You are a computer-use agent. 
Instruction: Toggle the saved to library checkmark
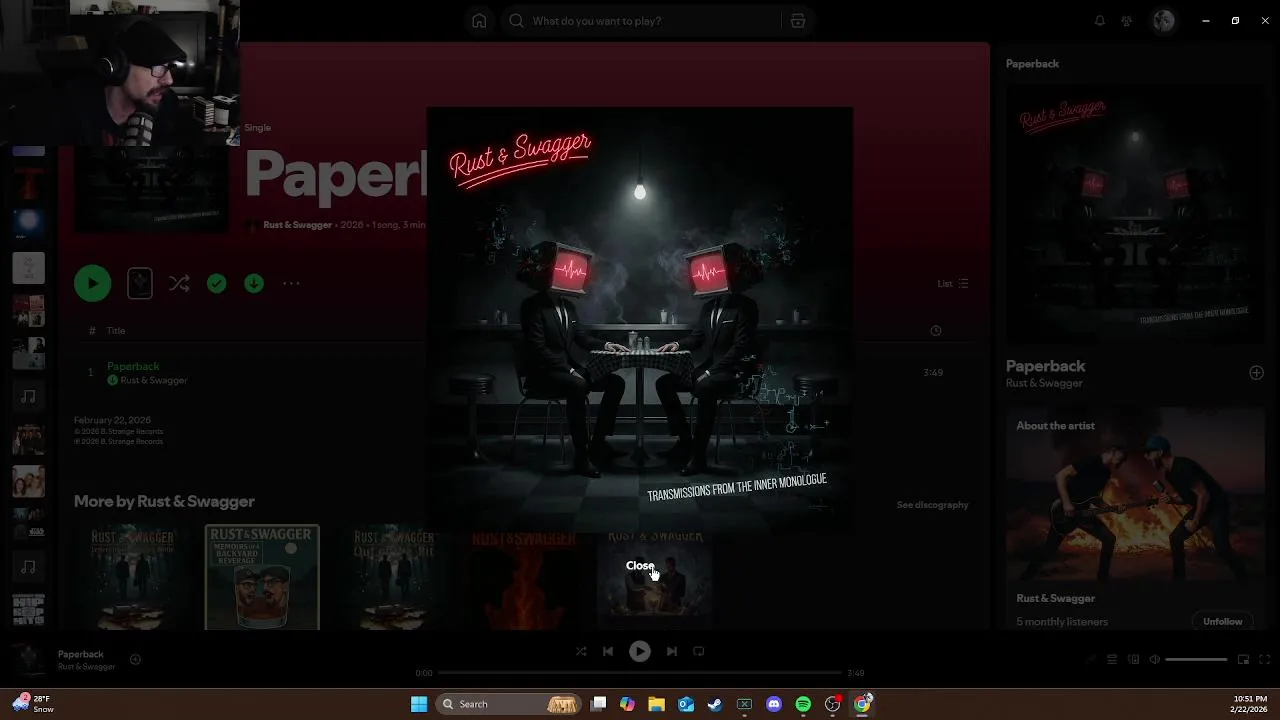[x=216, y=284]
